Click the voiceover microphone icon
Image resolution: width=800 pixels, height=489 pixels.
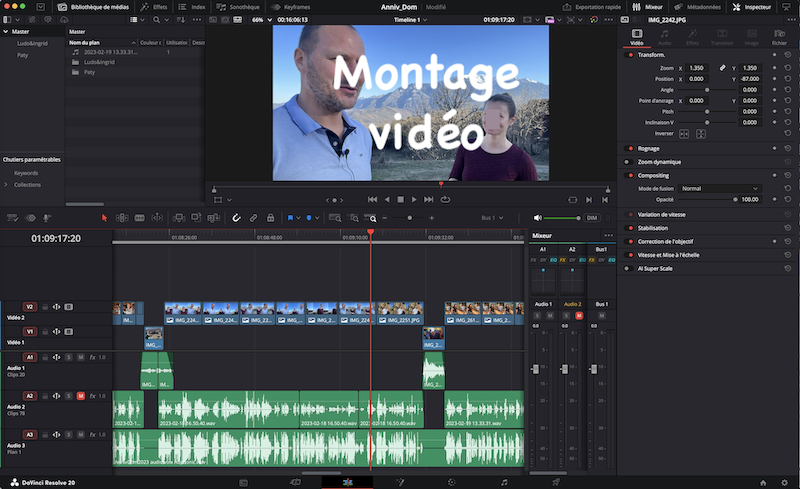point(46,218)
